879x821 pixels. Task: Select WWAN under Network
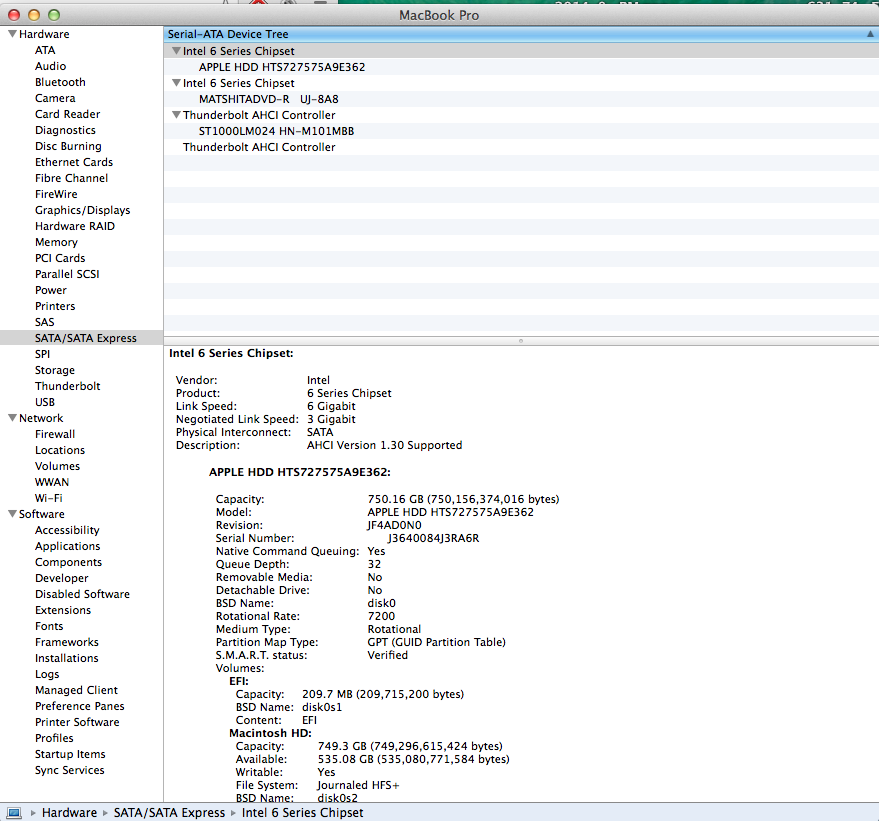pos(52,482)
